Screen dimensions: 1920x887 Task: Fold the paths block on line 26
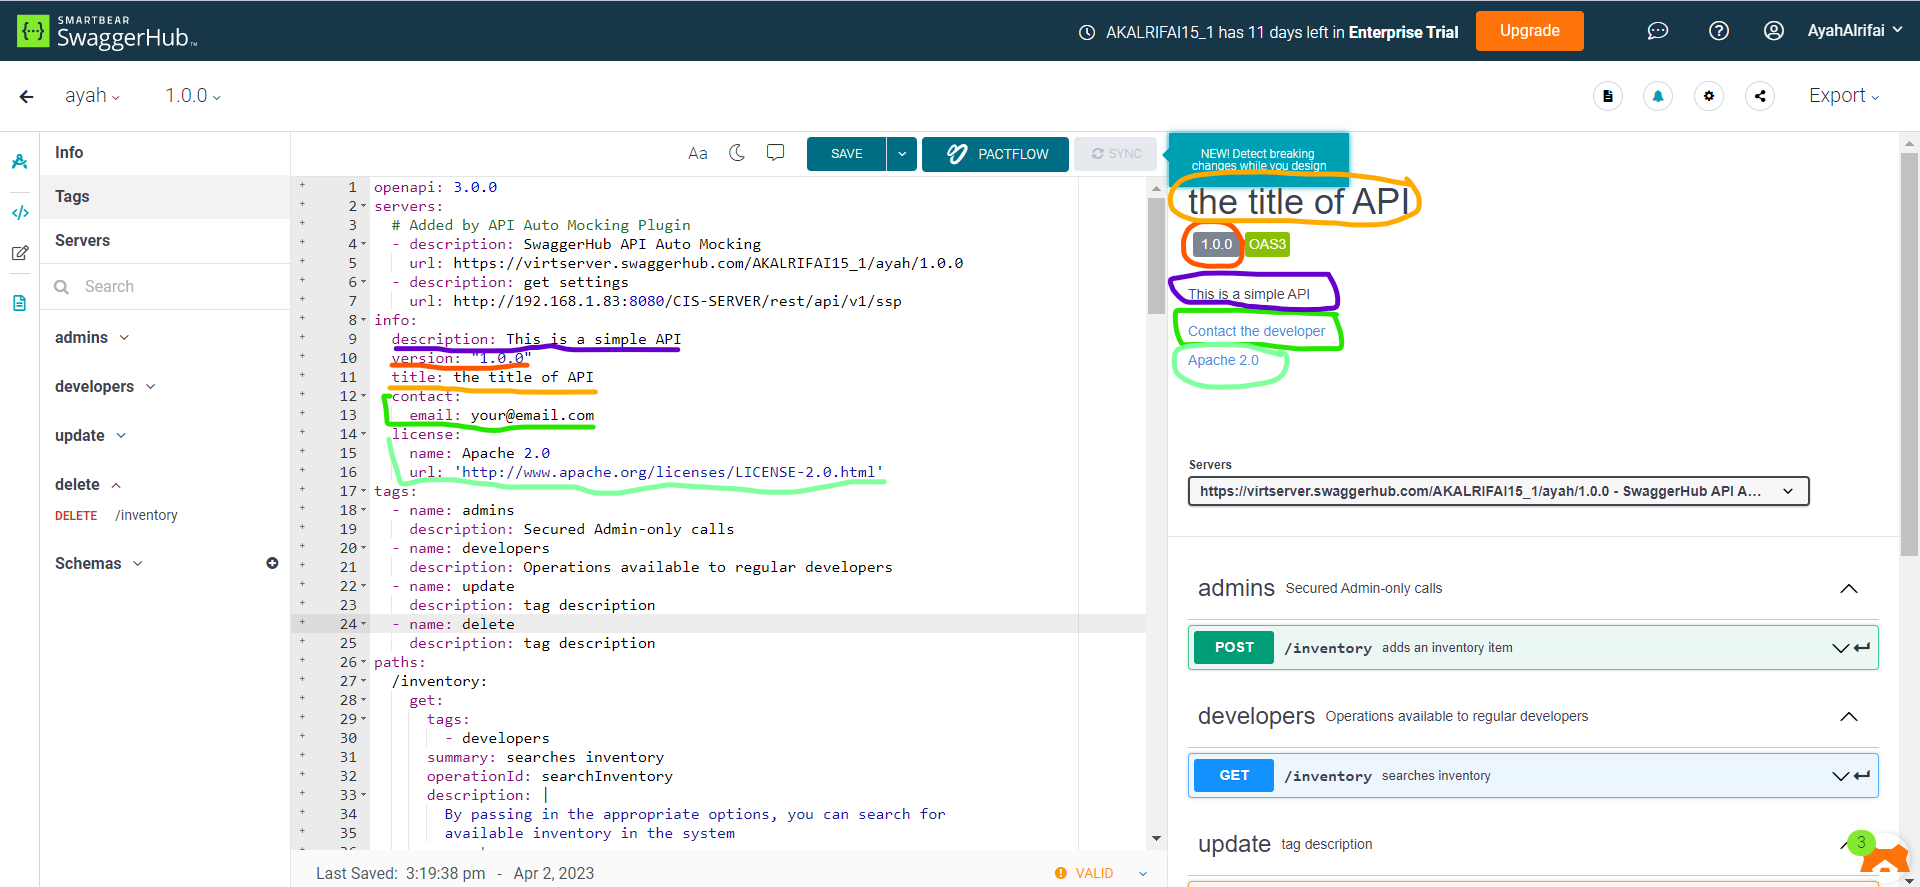(363, 663)
